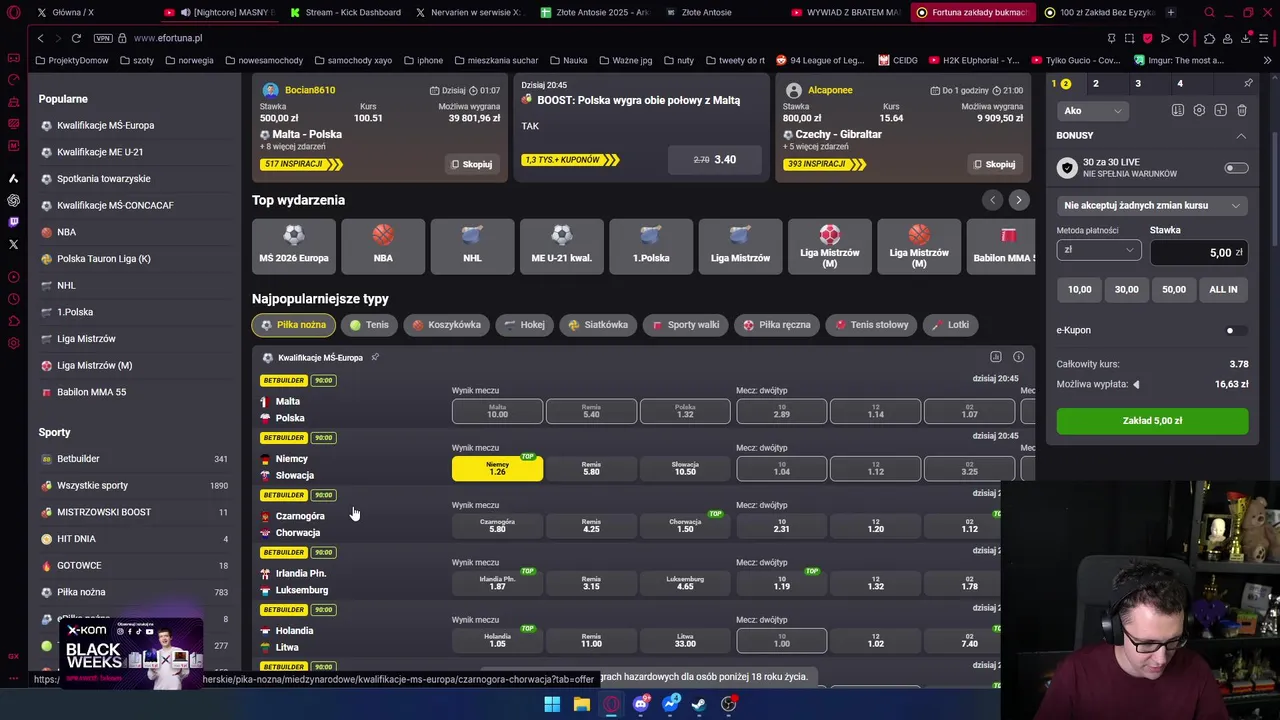Switch to betslip tab 3

click(1138, 84)
